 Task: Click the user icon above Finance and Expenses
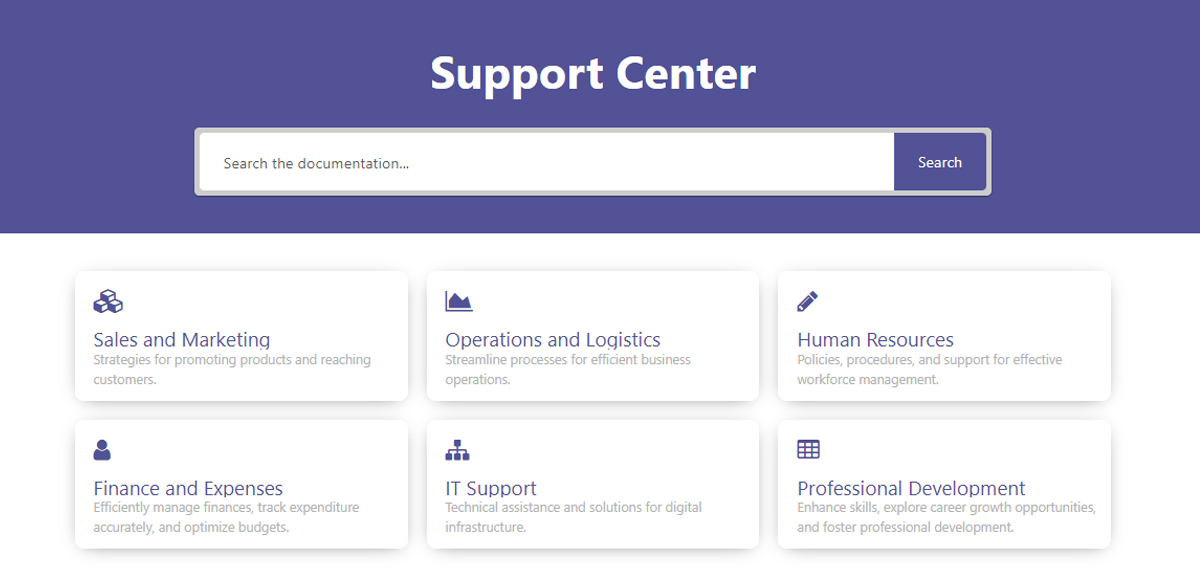click(102, 450)
